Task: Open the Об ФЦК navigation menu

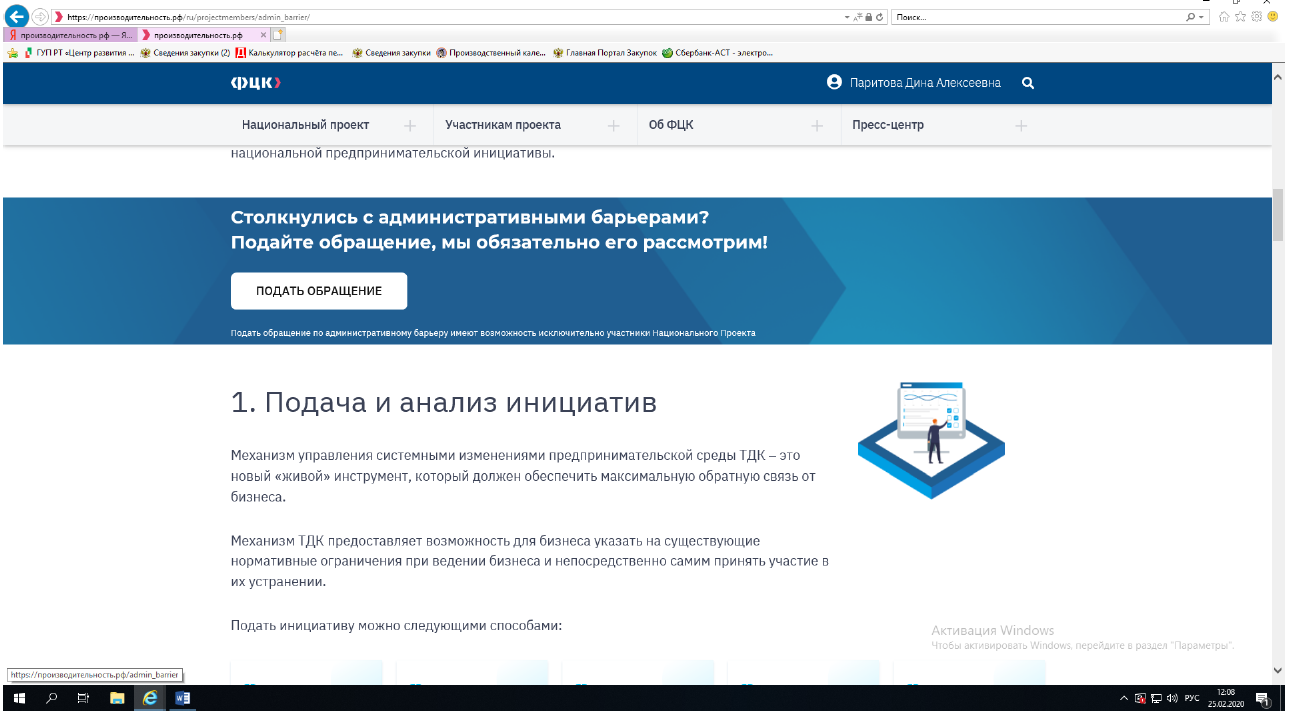Action: pyautogui.click(x=671, y=125)
